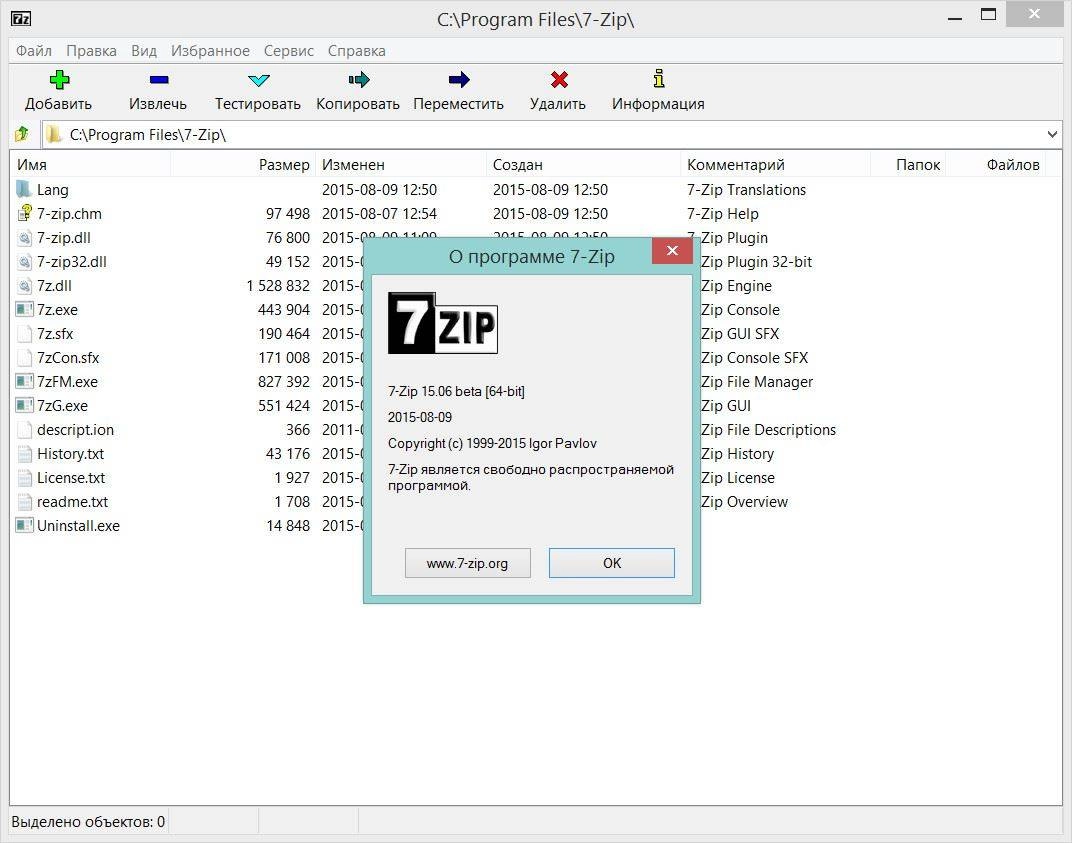Click the Удалить (Delete) red X icon
Image resolution: width=1072 pixels, height=843 pixels.
pos(559,80)
